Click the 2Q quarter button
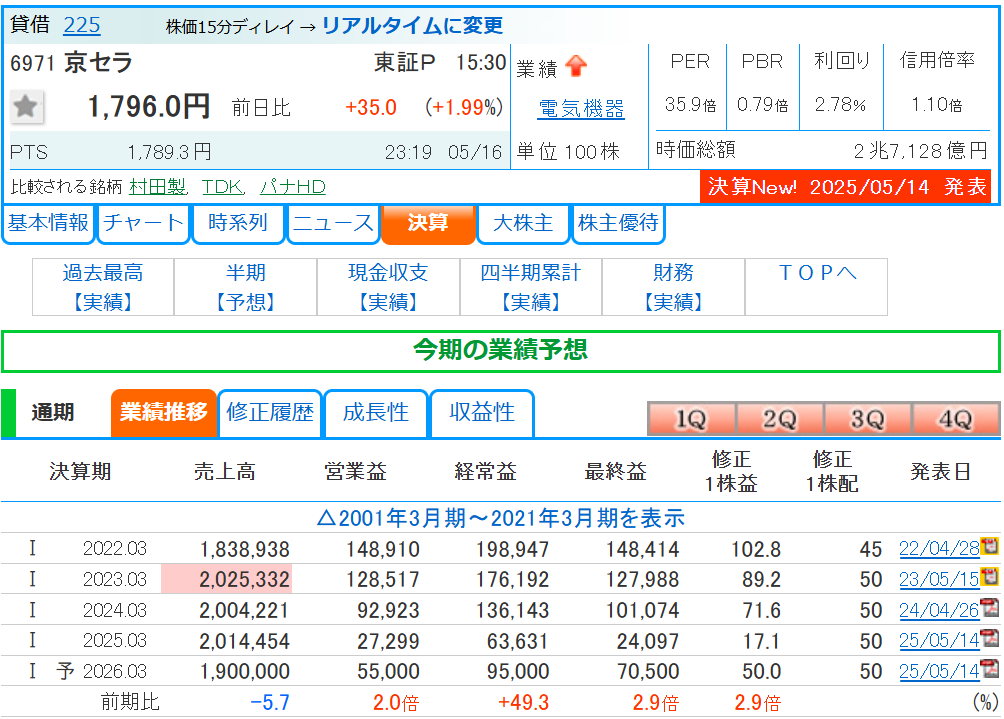The height and width of the screenshot is (719, 1004). [x=780, y=419]
